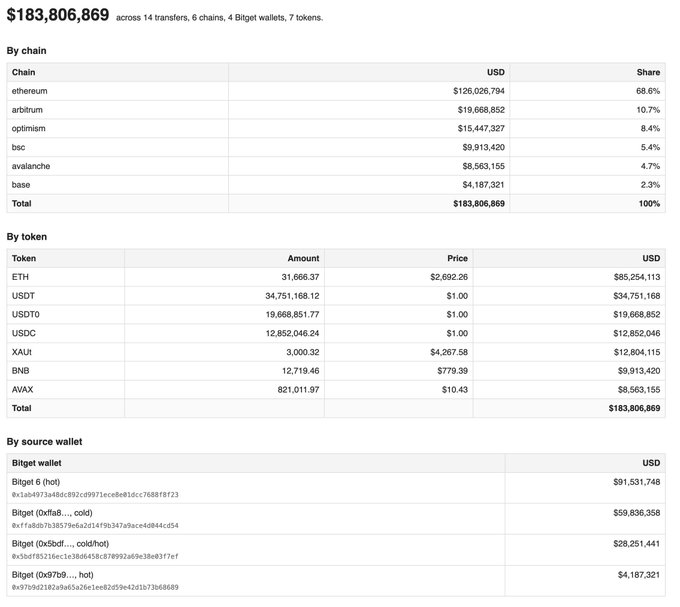Select the 'AVAX' token row label
The width and height of the screenshot is (680, 607).
click(x=23, y=389)
